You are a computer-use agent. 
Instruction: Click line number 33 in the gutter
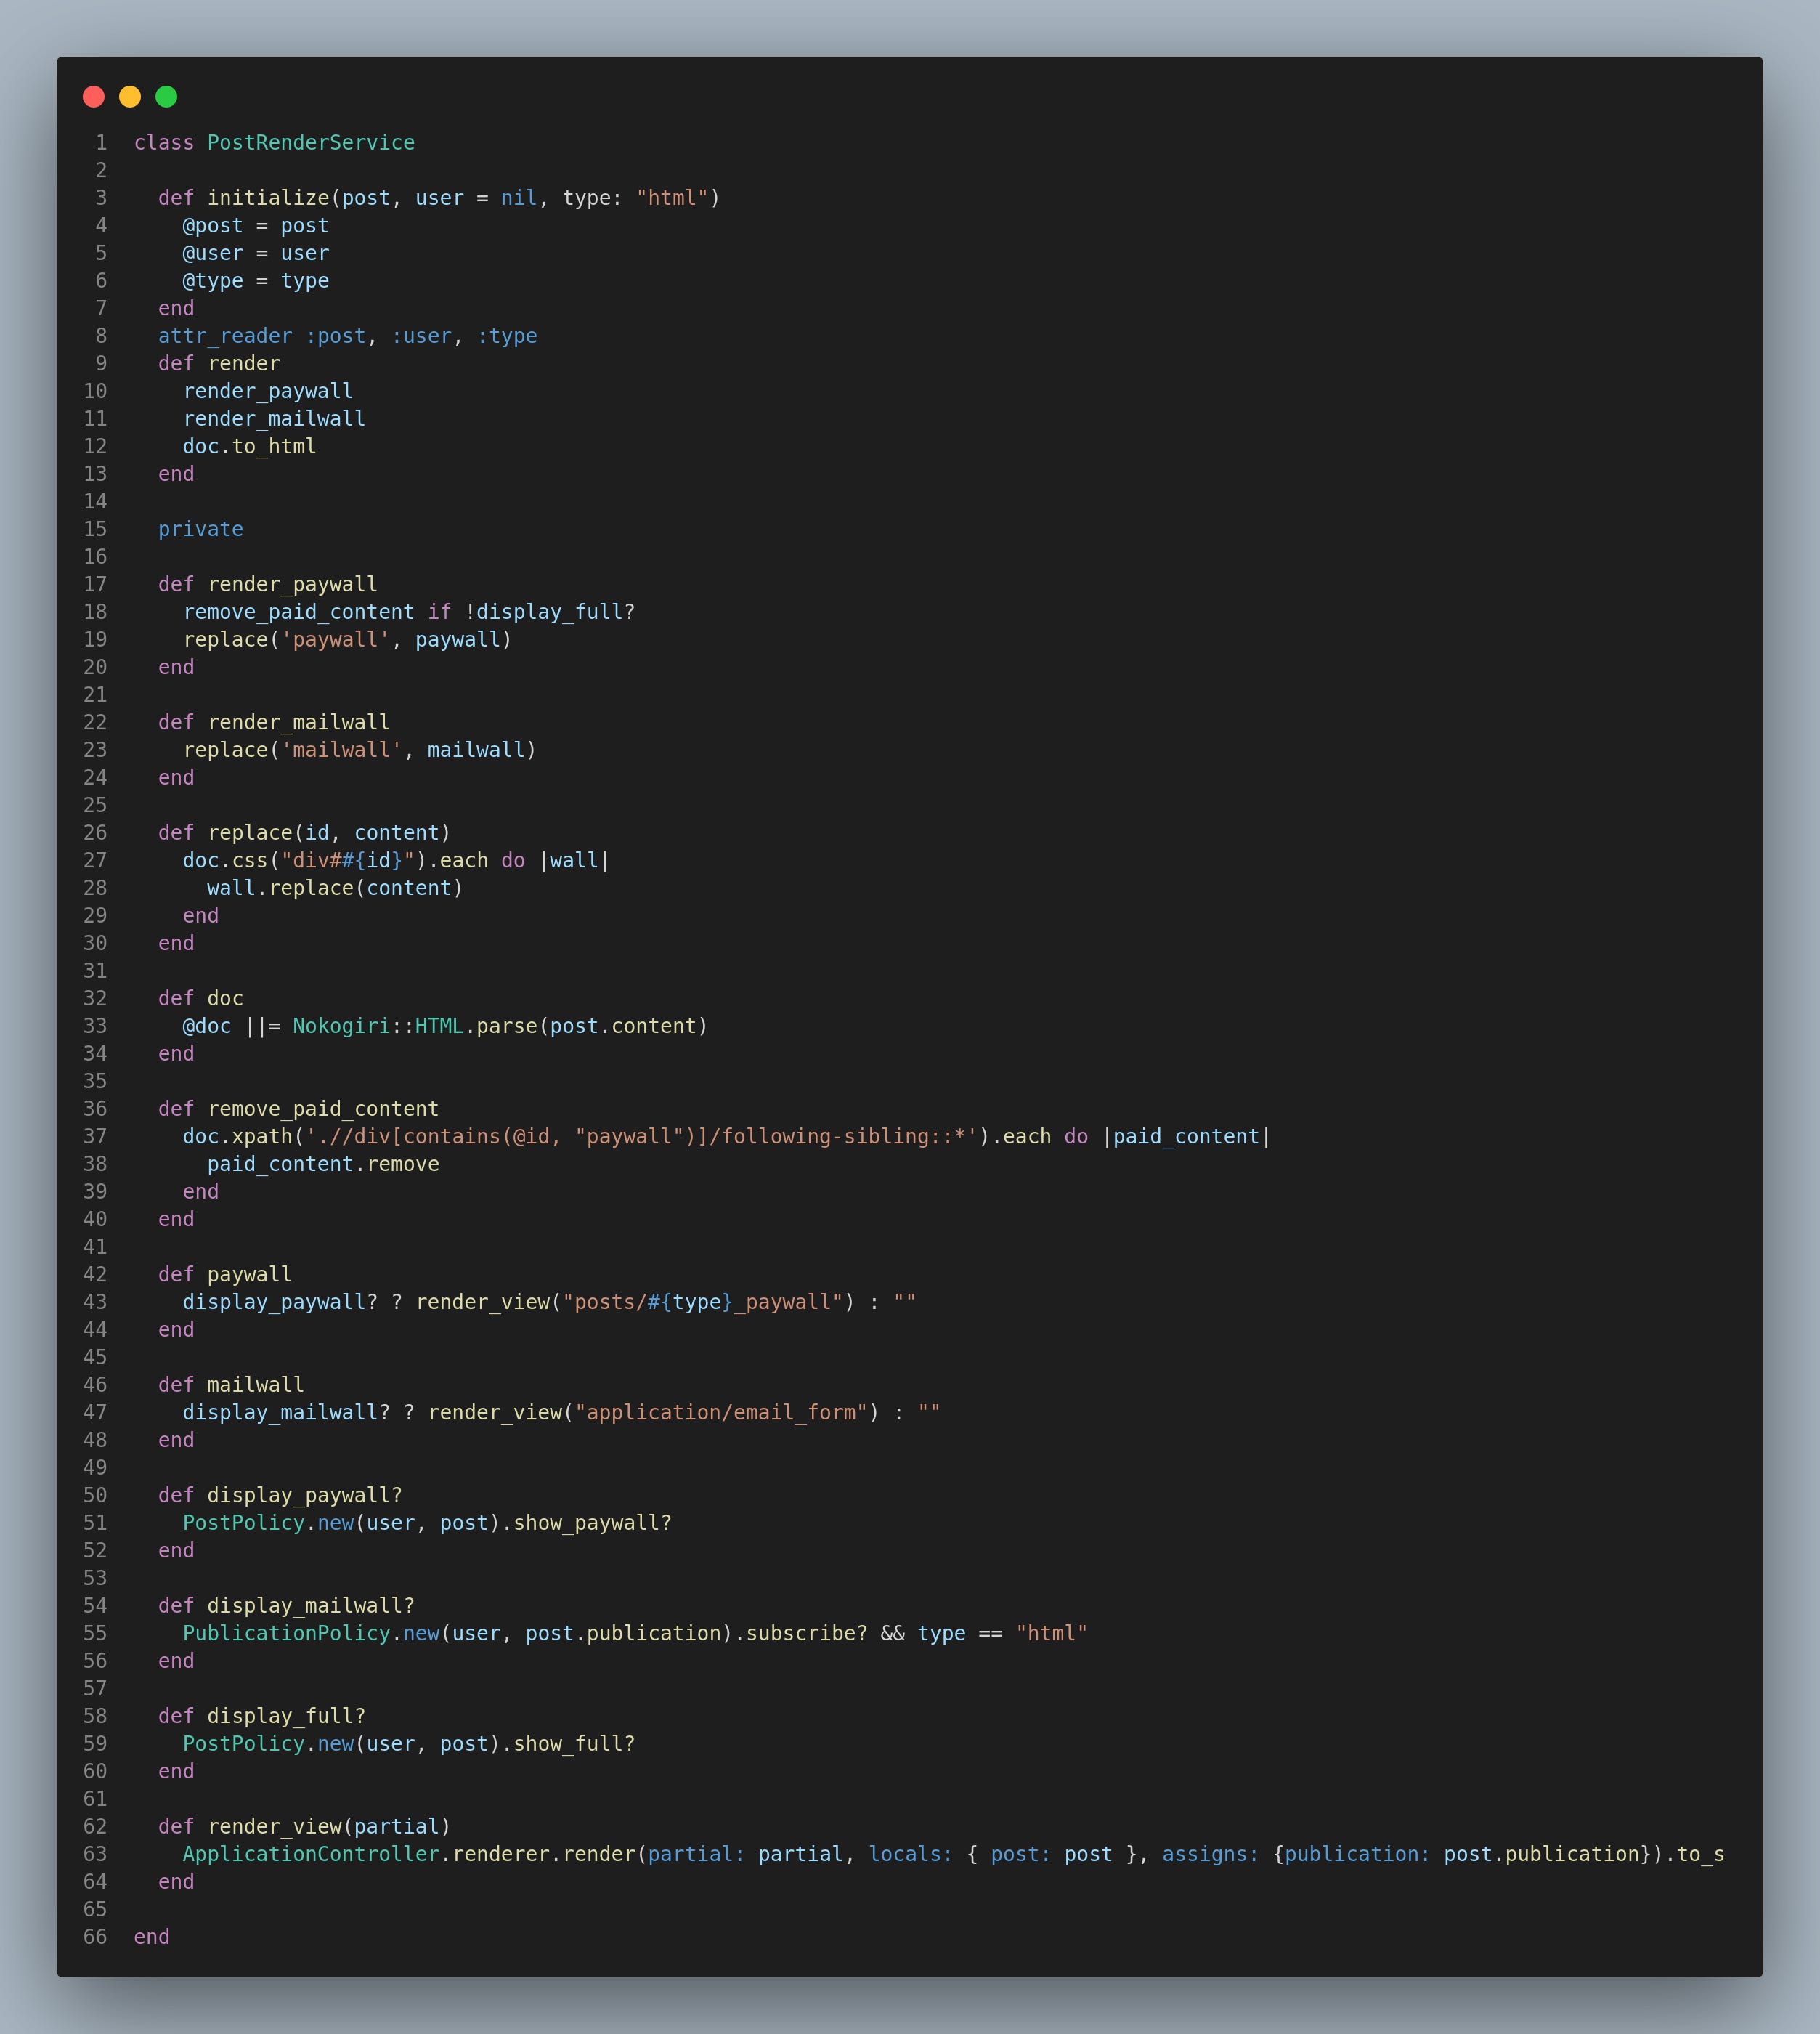pyautogui.click(x=95, y=1026)
